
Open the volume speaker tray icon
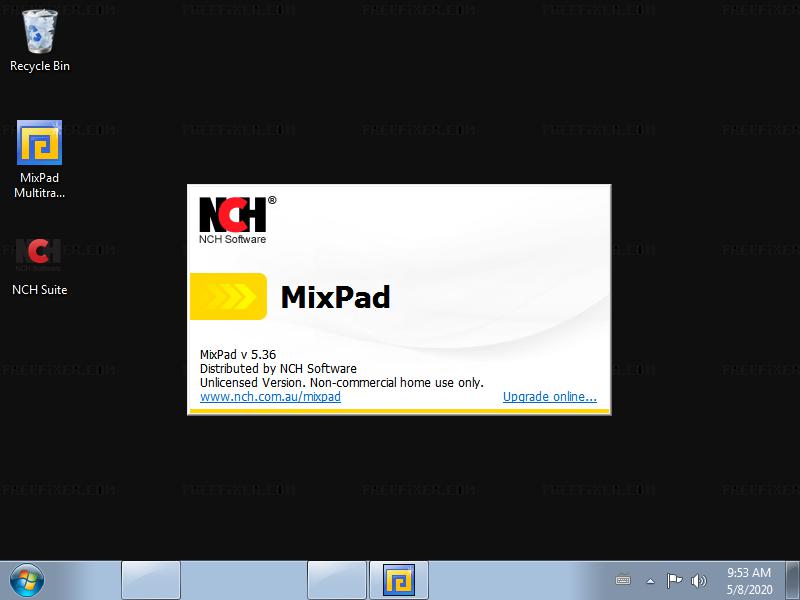tap(698, 581)
